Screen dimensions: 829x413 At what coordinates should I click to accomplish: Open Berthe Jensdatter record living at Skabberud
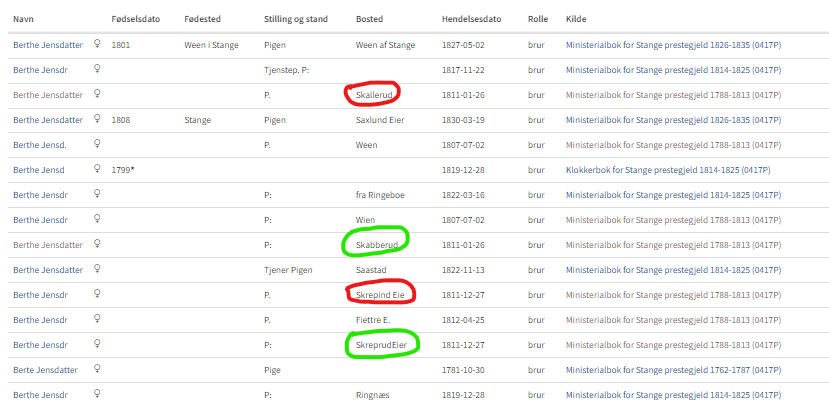48,245
